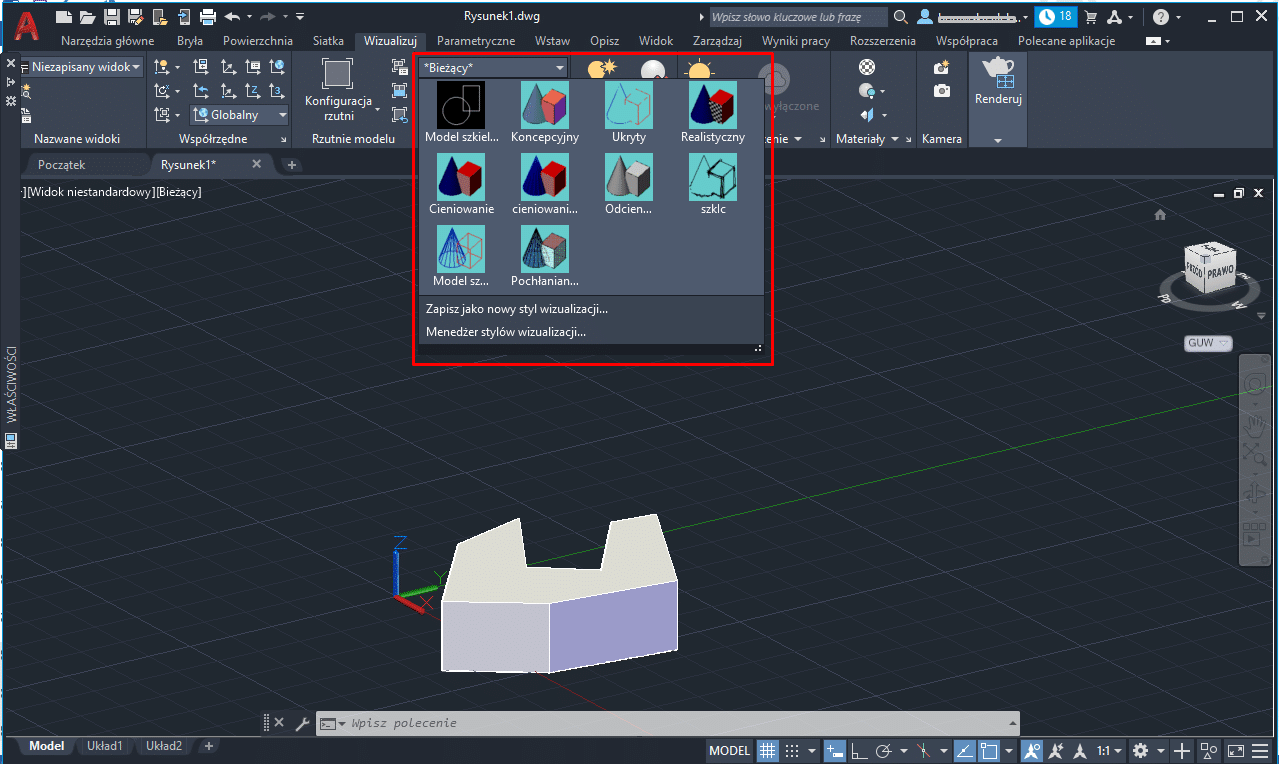The height and width of the screenshot is (764, 1279).
Task: Click the search magnifier icon in title bar
Action: 901,17
